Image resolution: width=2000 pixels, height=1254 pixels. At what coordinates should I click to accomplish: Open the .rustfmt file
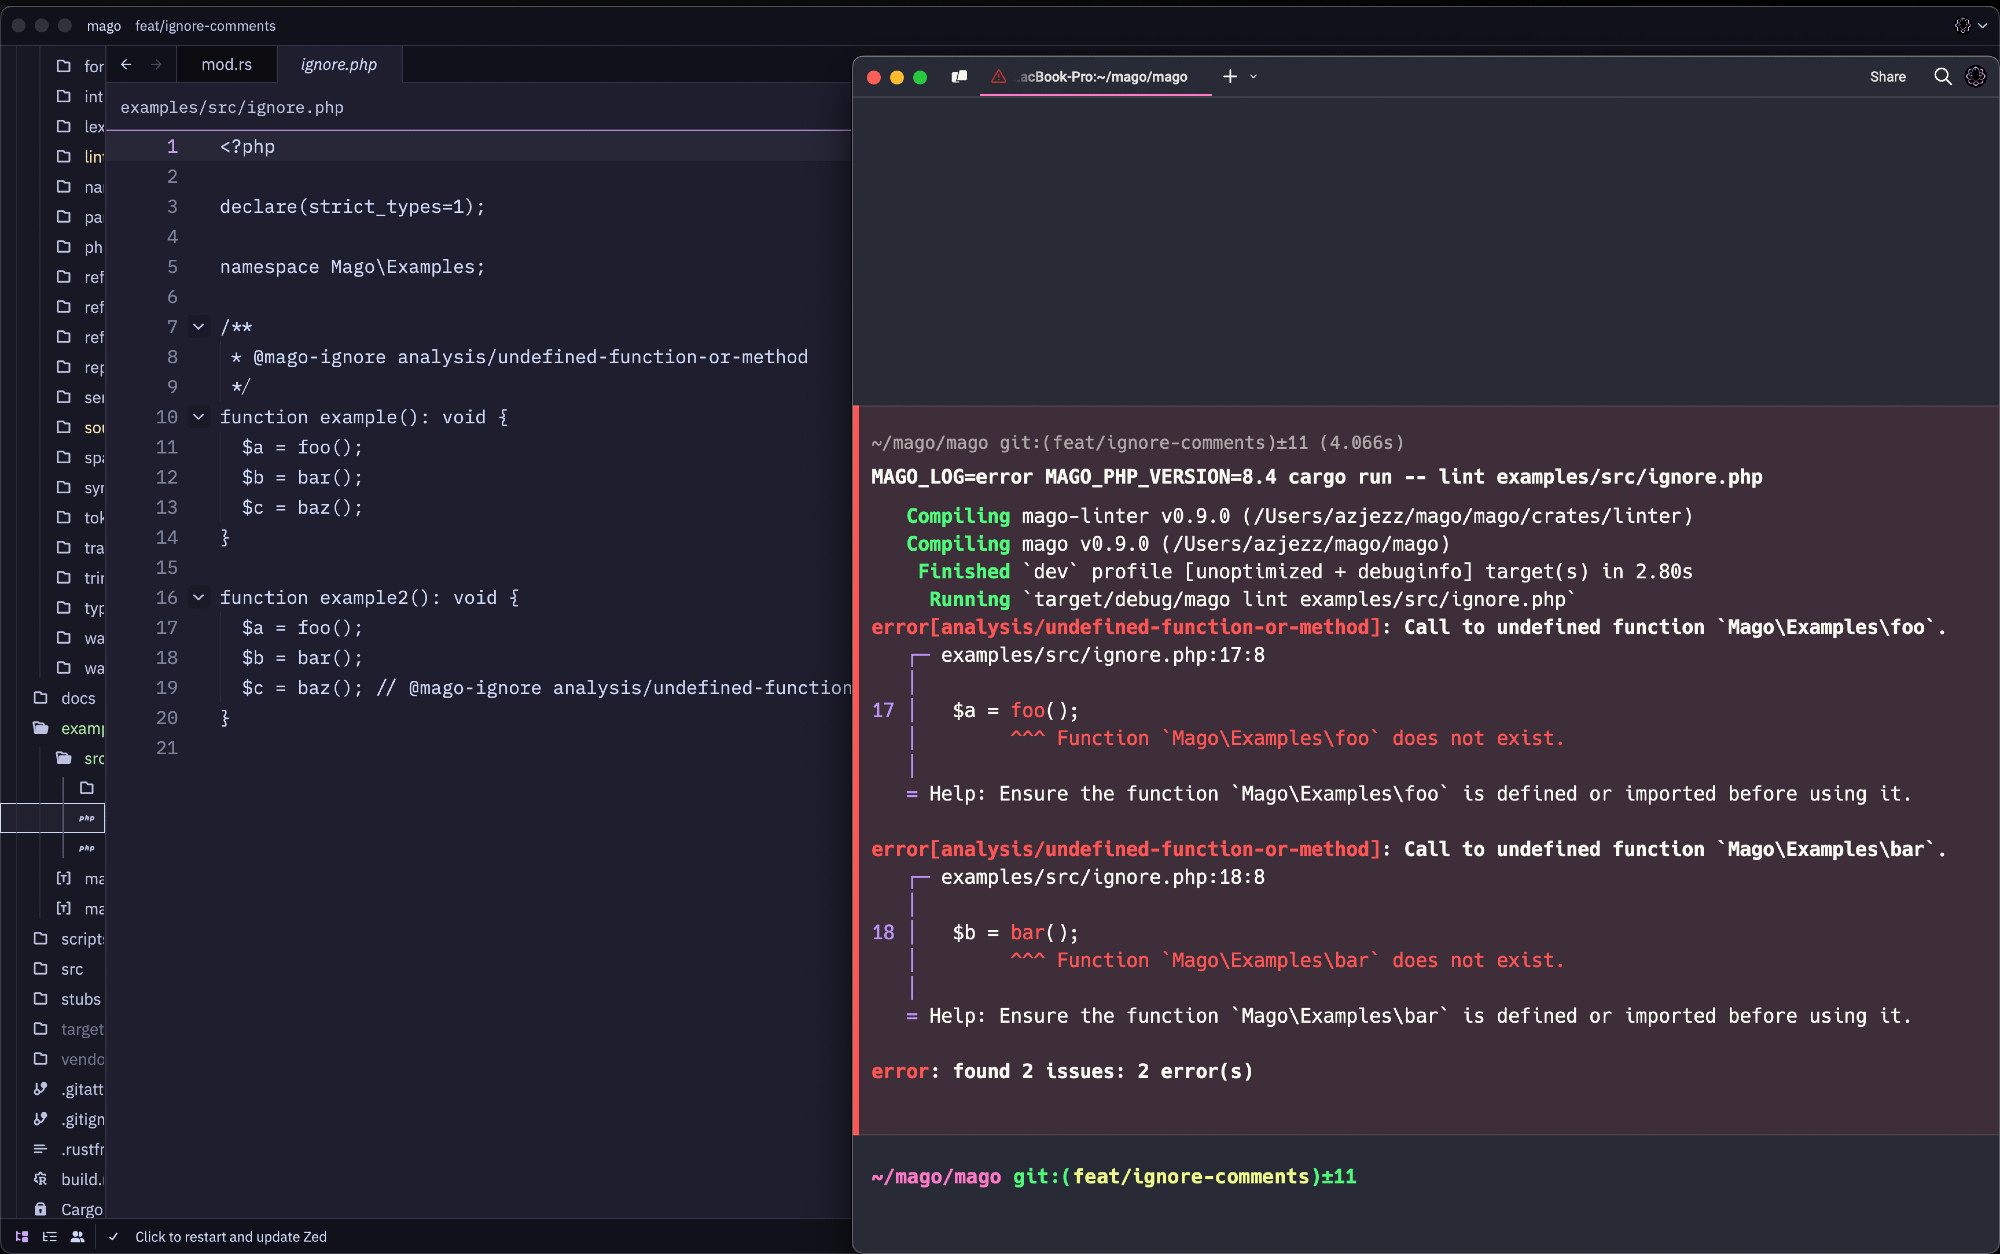(67, 1149)
